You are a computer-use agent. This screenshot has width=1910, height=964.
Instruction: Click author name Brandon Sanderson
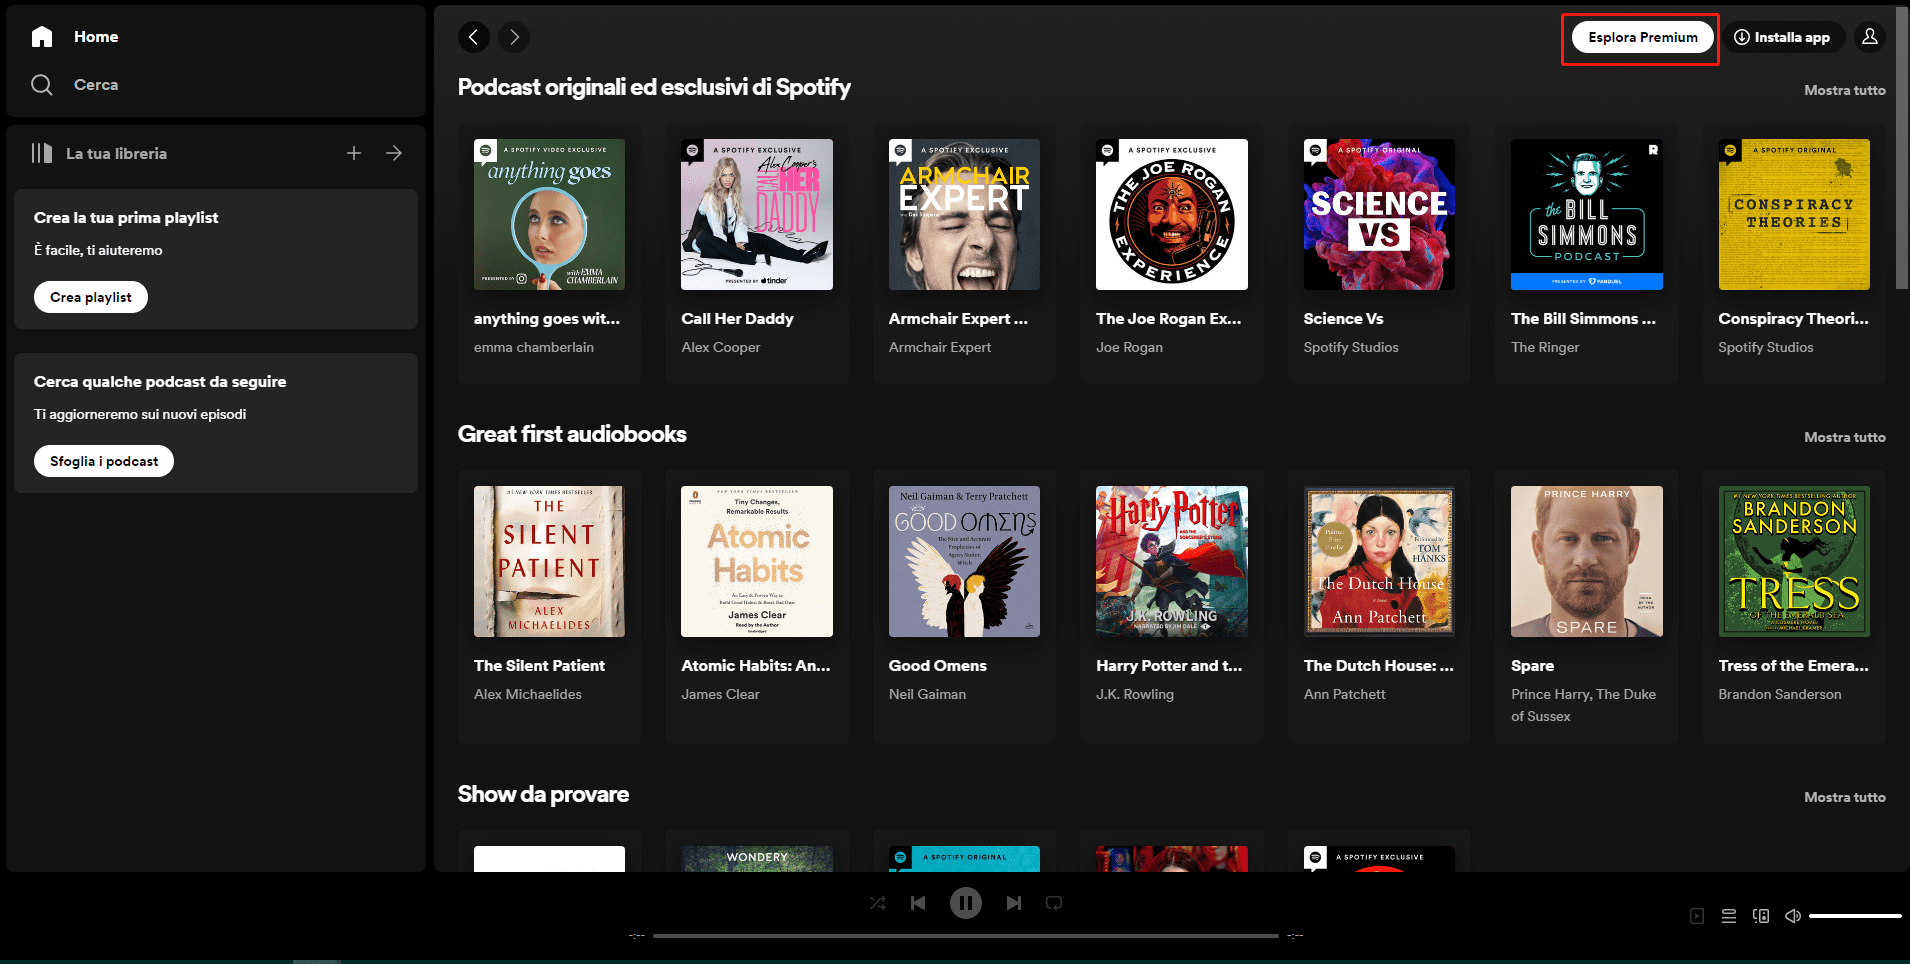[1780, 694]
